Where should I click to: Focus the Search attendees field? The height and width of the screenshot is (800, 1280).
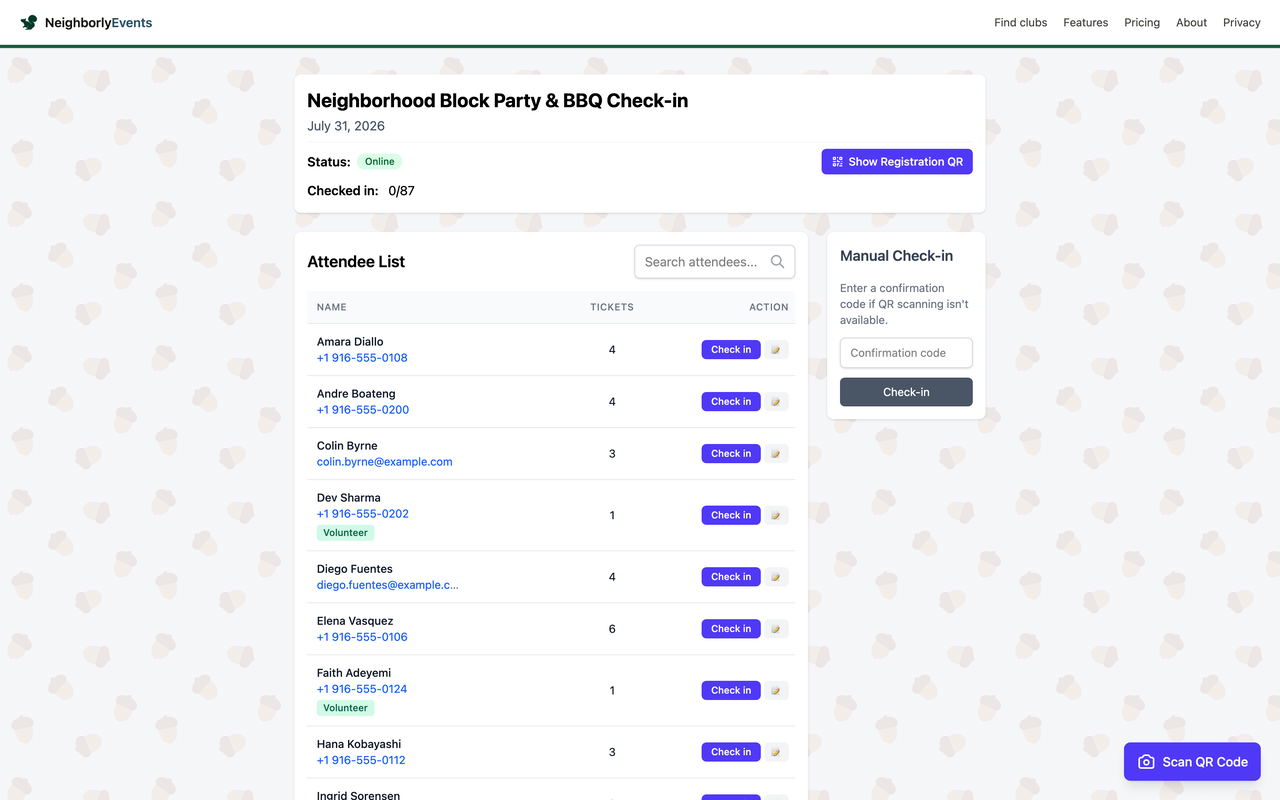(715, 262)
